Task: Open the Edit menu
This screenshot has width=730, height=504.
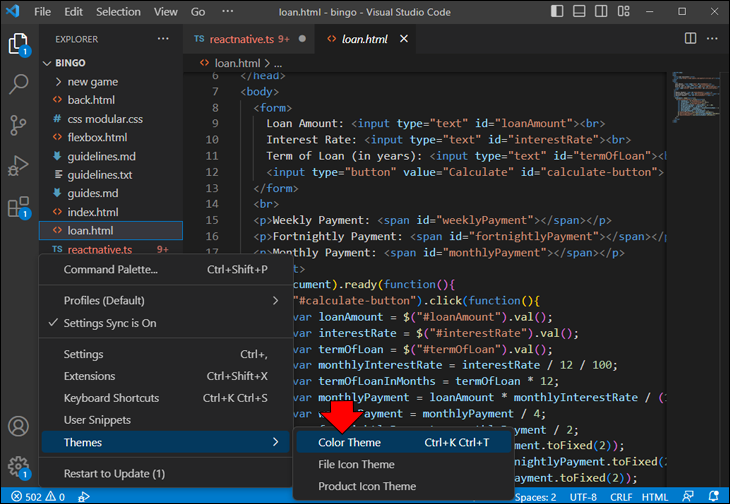Action: [x=74, y=12]
